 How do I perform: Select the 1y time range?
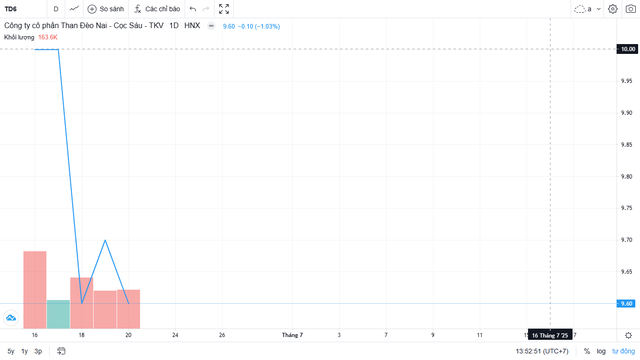[24, 351]
